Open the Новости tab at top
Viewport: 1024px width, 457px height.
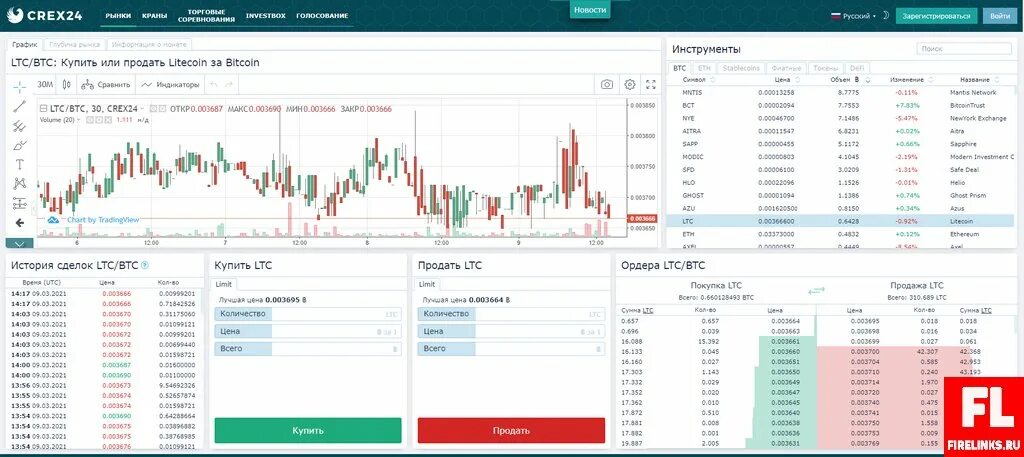pyautogui.click(x=590, y=10)
